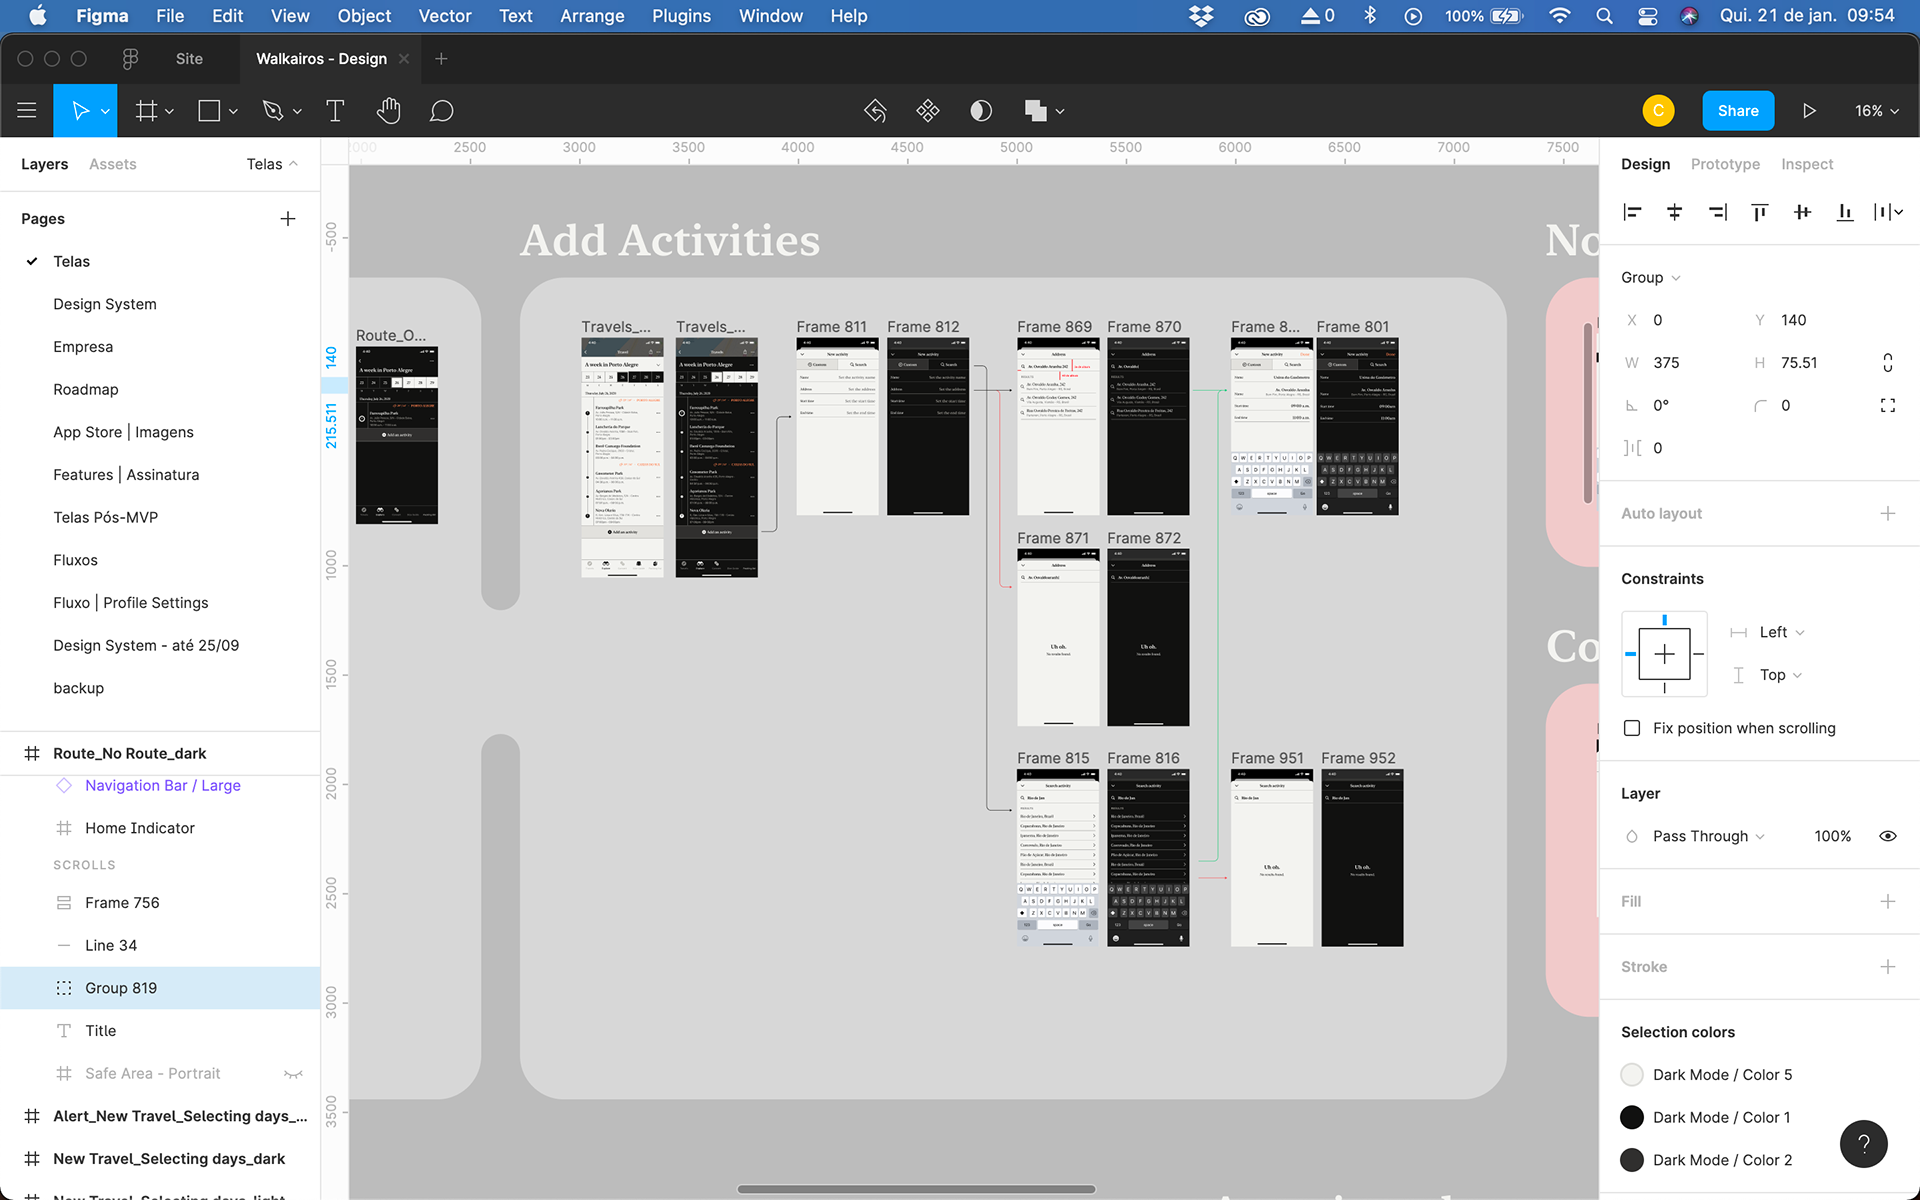Open the Arrange menu
The image size is (1920, 1200).
tap(592, 16)
